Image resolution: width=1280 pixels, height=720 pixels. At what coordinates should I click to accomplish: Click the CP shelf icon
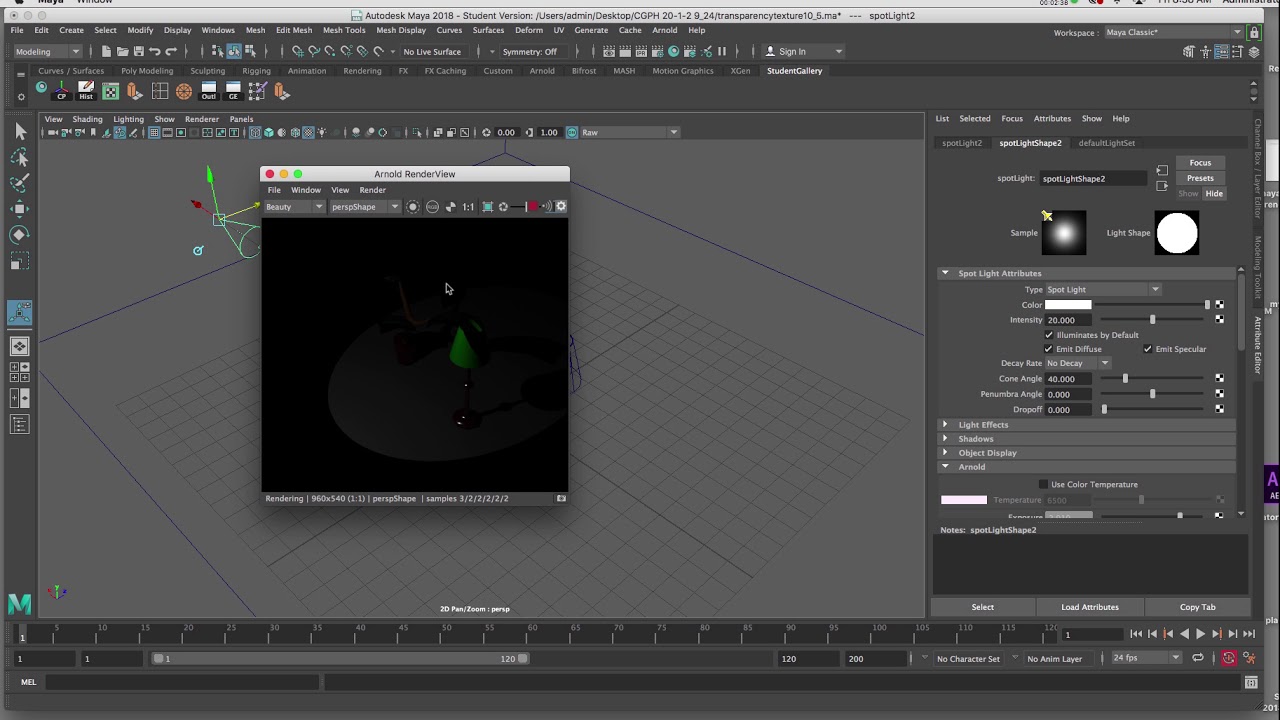pos(62,91)
